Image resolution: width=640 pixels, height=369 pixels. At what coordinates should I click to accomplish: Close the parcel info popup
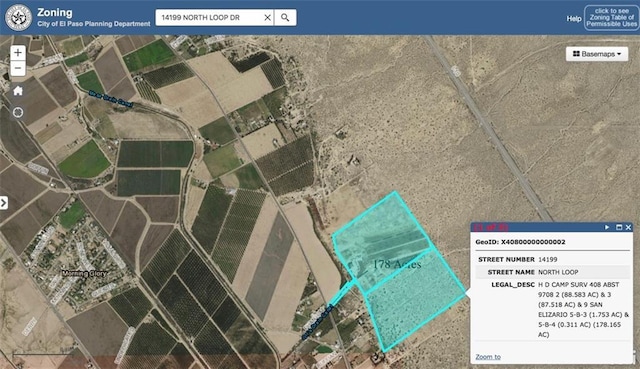coord(628,227)
